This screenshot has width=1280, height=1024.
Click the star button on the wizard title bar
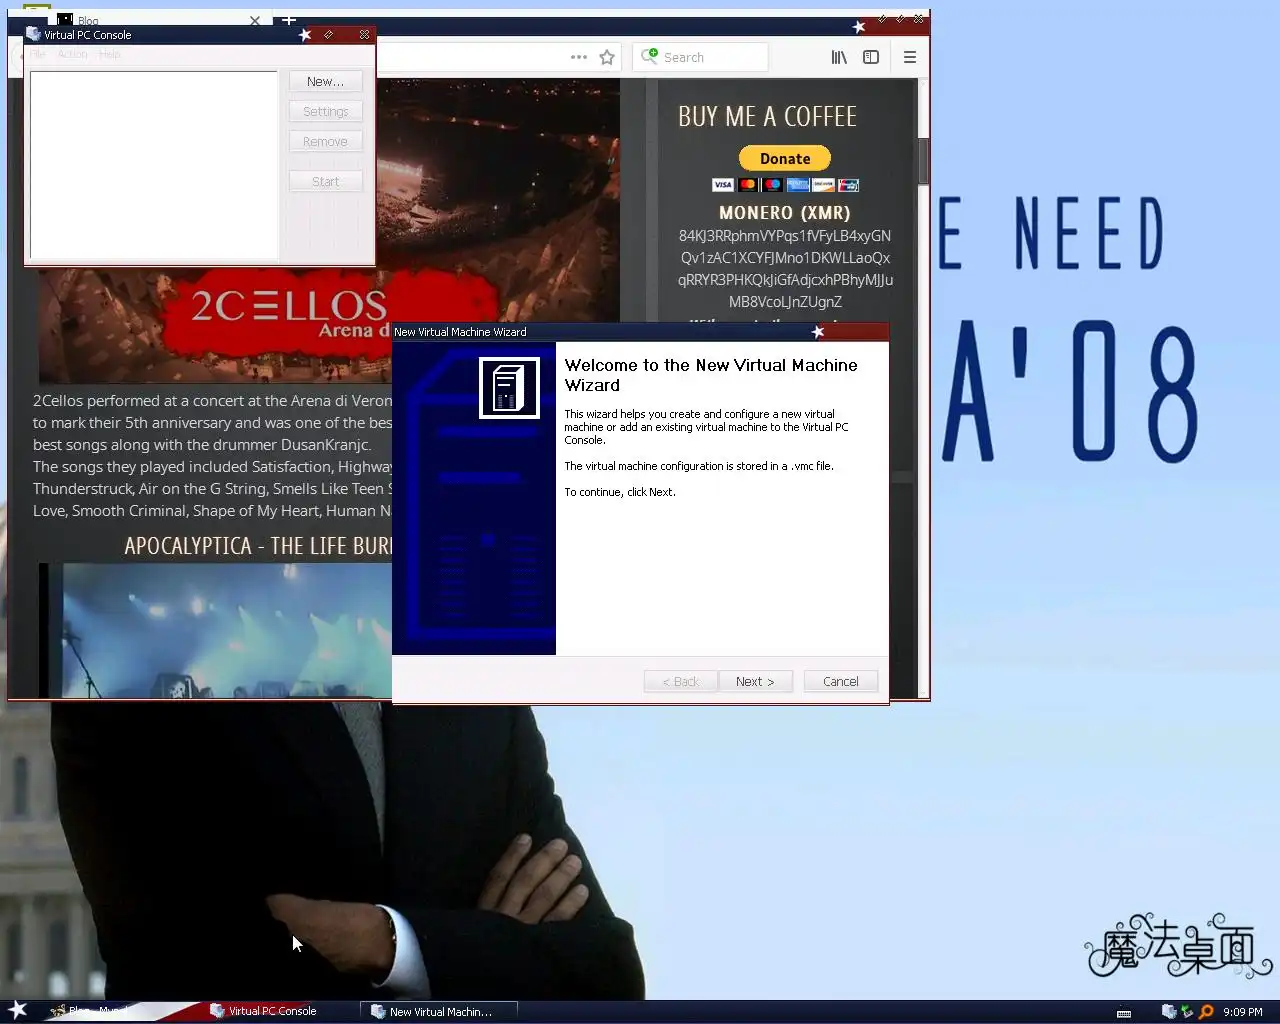pyautogui.click(x=818, y=331)
